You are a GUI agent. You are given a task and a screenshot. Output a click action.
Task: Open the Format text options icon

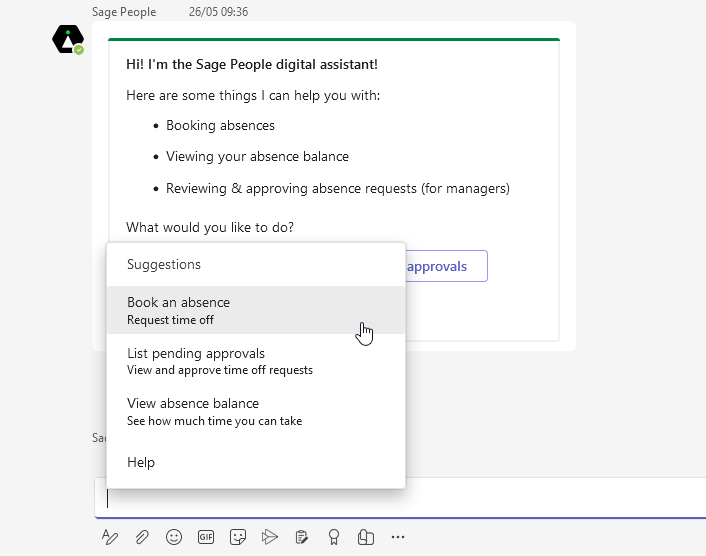[x=110, y=537]
